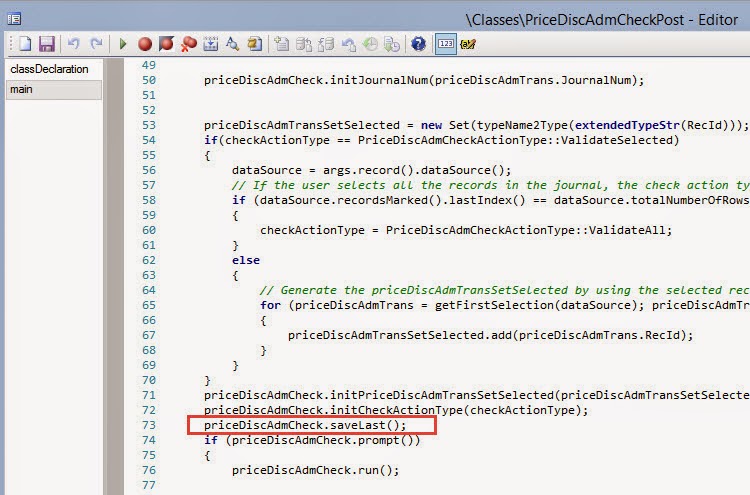Click the editor window icon in title bar

point(14,19)
